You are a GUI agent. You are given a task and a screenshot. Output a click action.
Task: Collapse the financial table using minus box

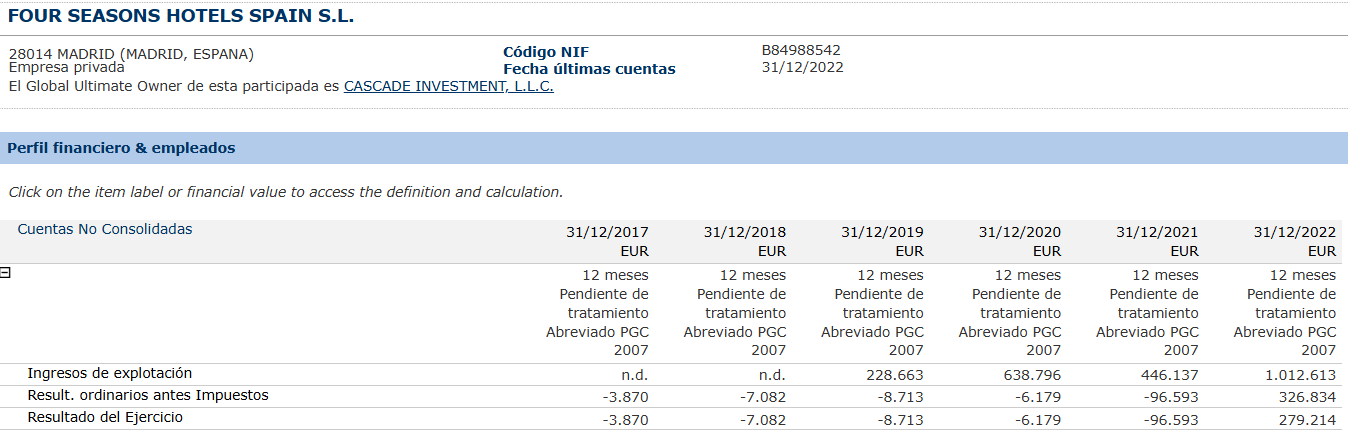(x=5, y=272)
